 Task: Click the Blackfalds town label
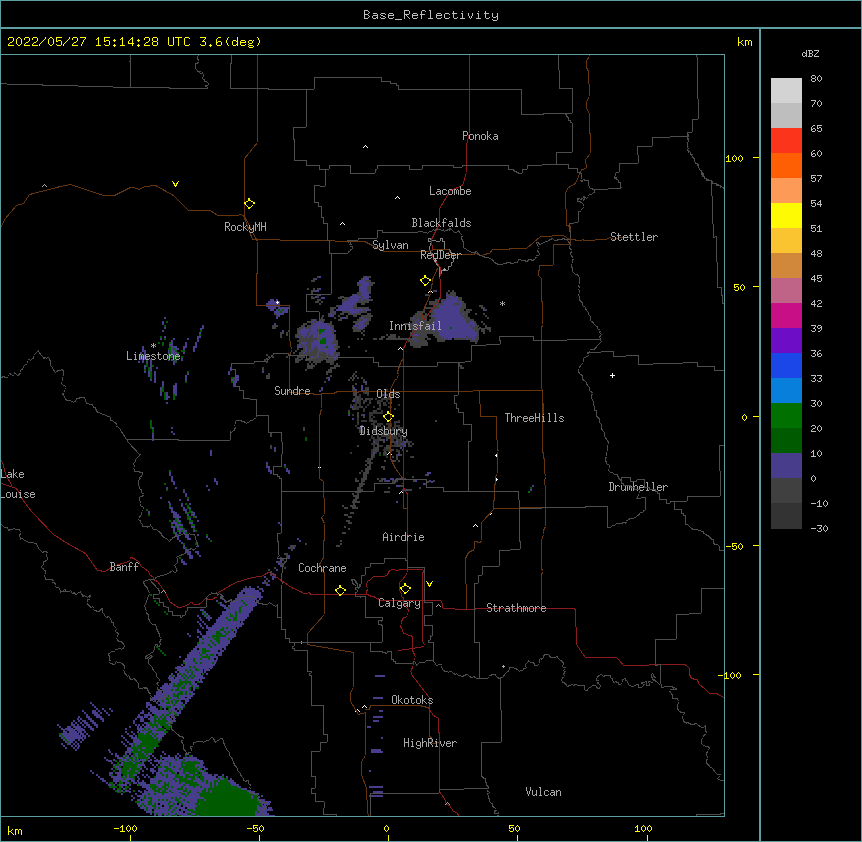(441, 223)
